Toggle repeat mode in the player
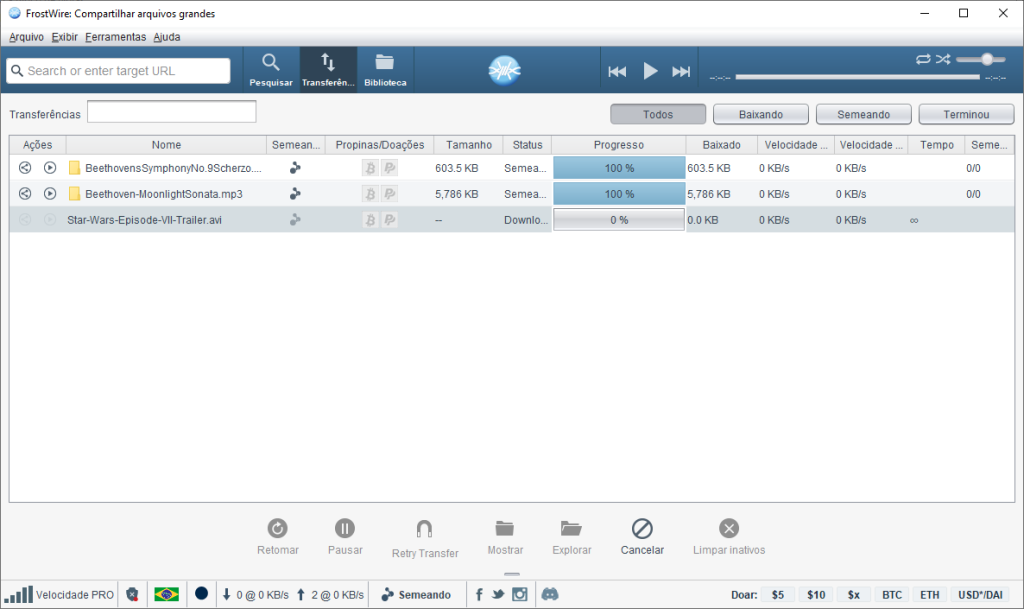 click(x=922, y=59)
